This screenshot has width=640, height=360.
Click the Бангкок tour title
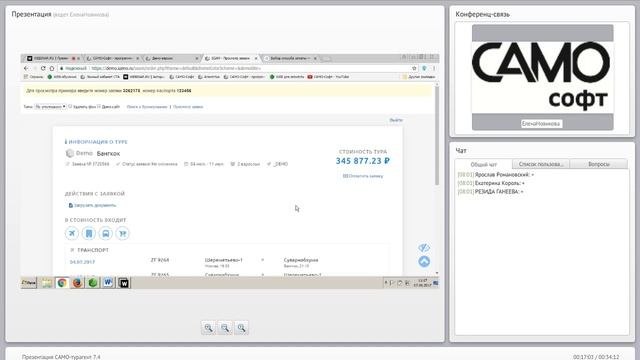coord(108,153)
